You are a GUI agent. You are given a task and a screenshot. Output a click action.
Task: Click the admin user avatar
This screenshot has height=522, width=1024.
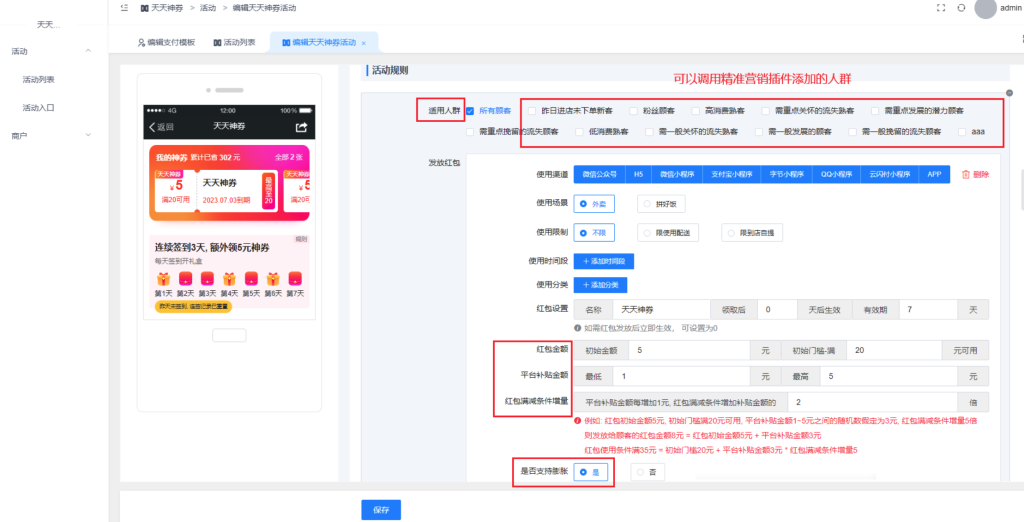tap(985, 8)
